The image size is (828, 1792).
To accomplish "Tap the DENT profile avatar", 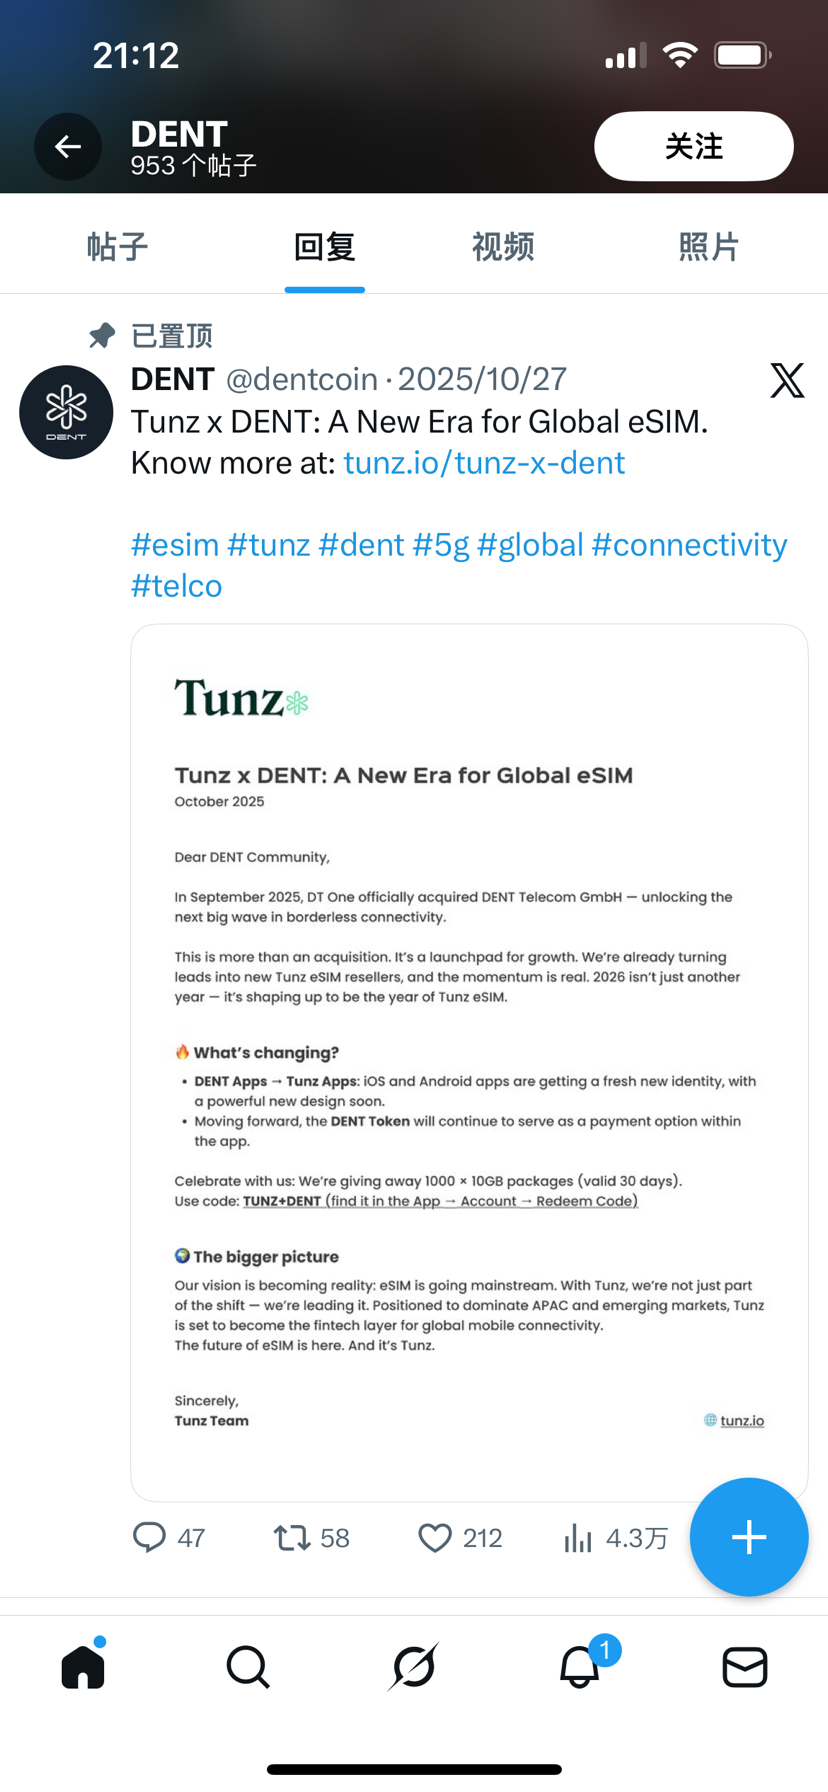I will point(66,412).
